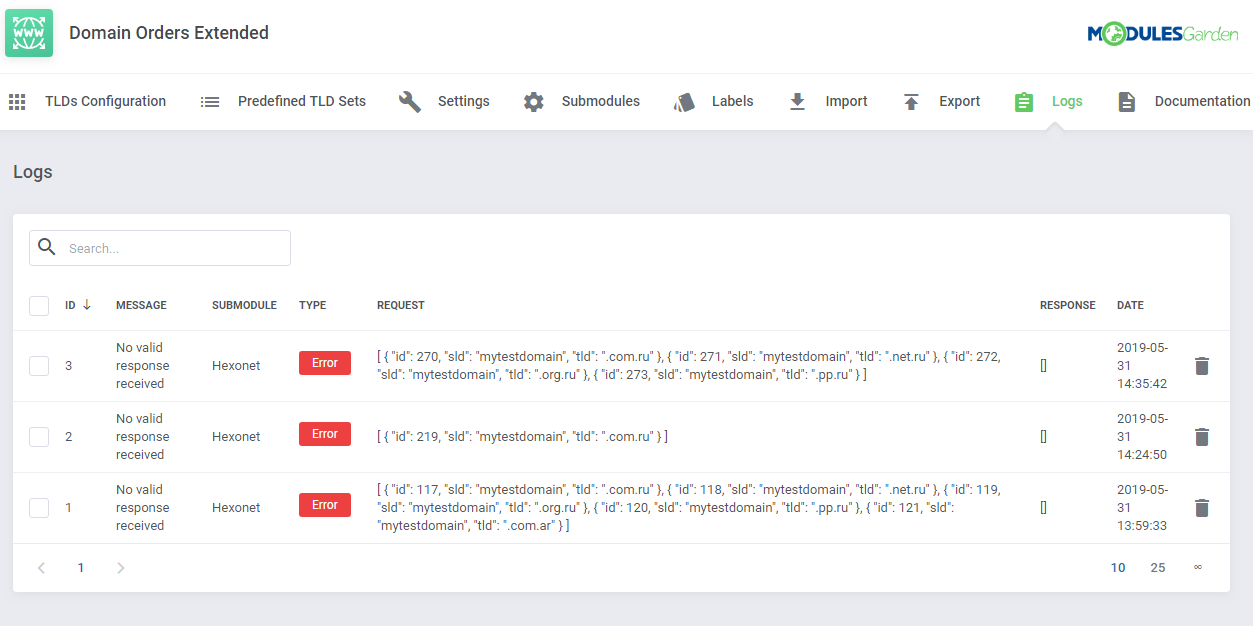Screen dimensions: 1253x626
Task: Click the green Logs clipboard icon
Action: (x=1024, y=102)
